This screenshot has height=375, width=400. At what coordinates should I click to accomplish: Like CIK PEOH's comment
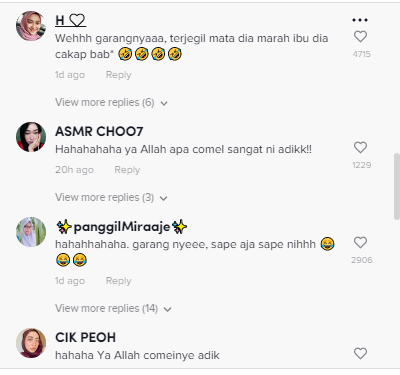(x=360, y=354)
